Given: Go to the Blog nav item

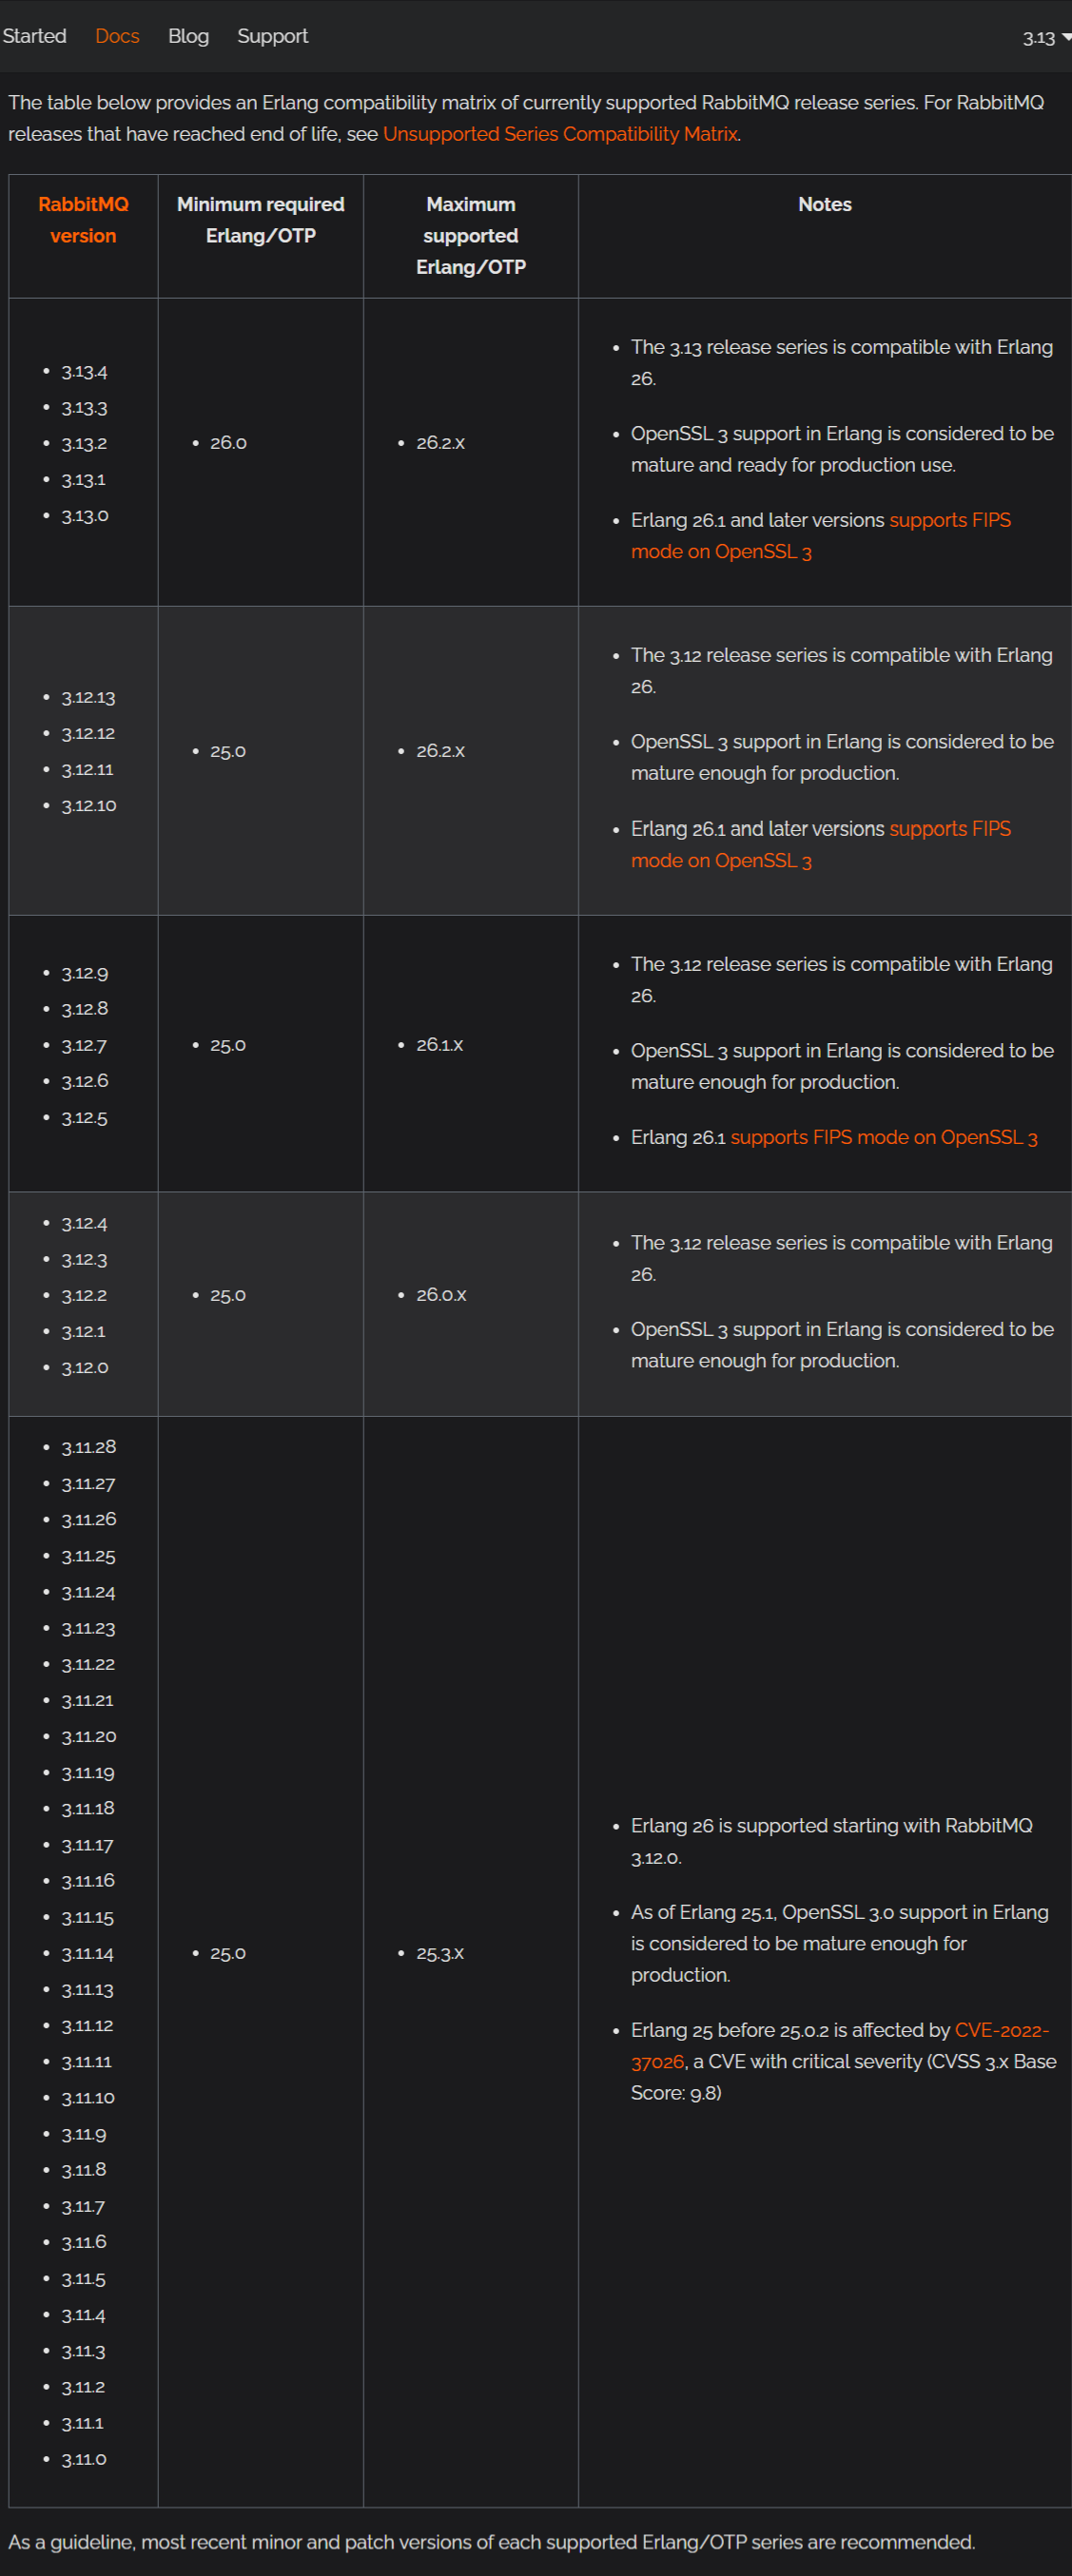Looking at the screenshot, I should click(x=188, y=36).
